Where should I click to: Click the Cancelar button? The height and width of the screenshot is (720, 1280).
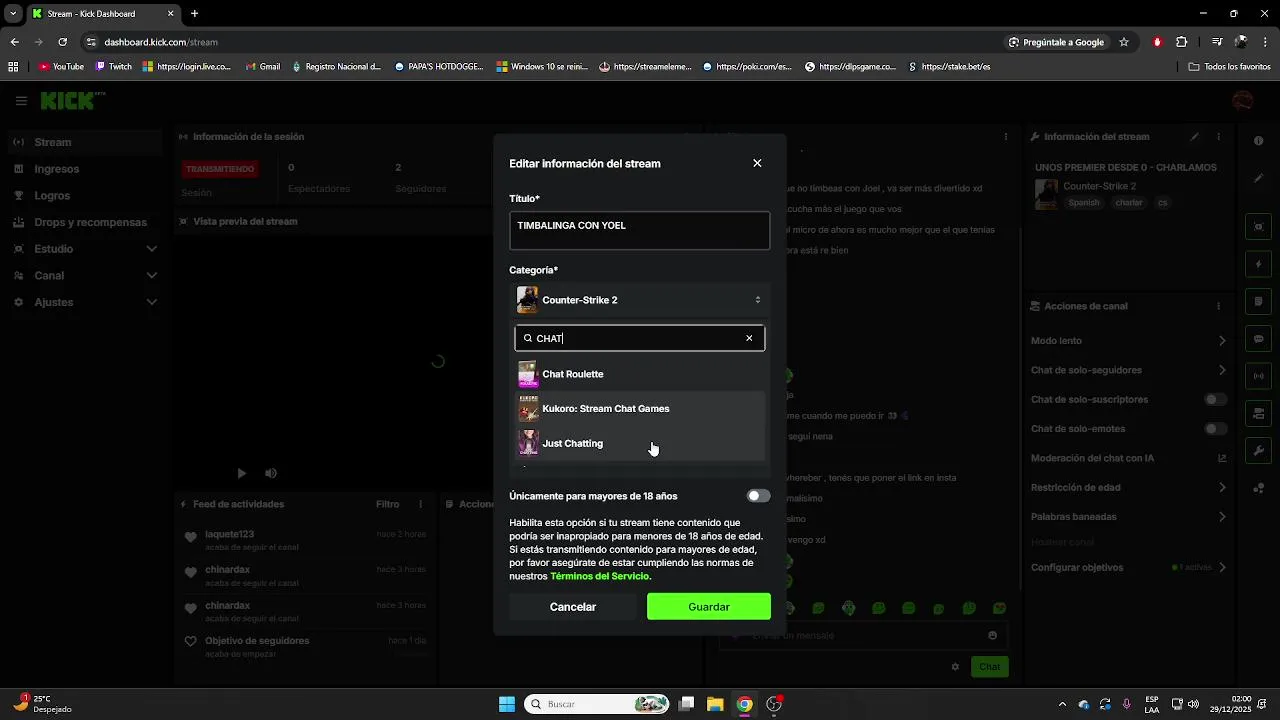pyautogui.click(x=573, y=607)
